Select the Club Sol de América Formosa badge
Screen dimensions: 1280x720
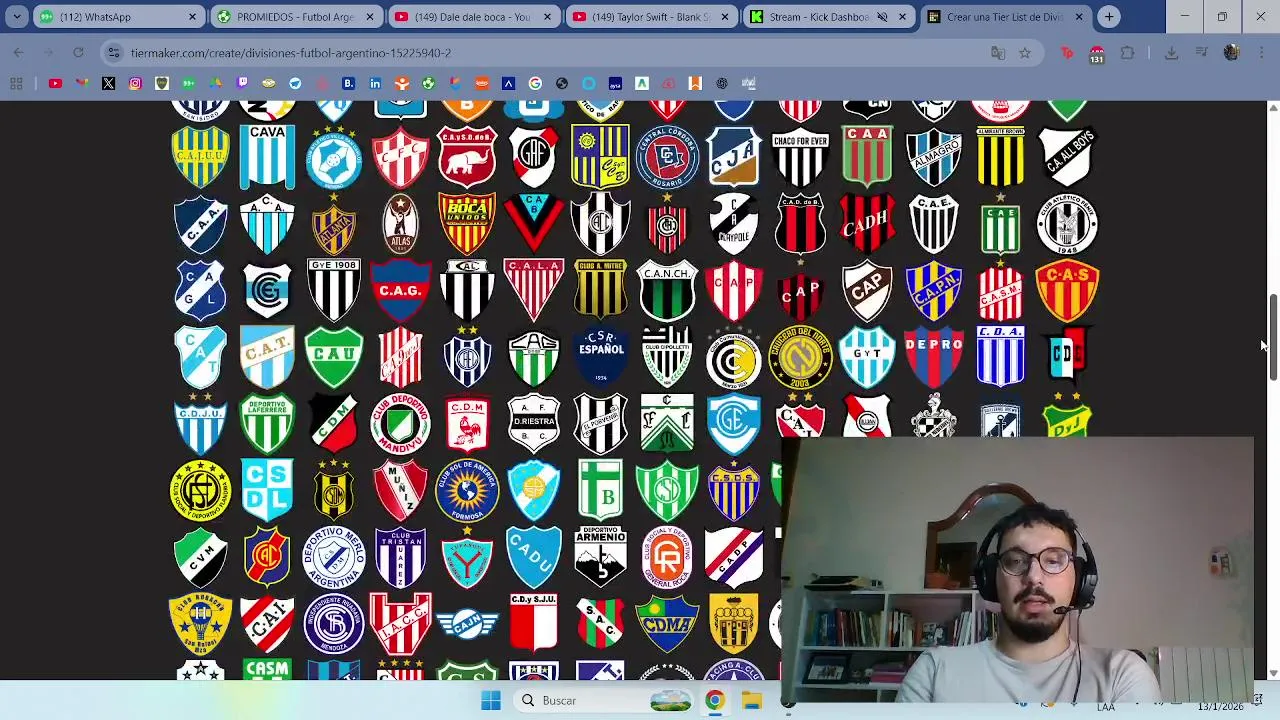coord(467,490)
